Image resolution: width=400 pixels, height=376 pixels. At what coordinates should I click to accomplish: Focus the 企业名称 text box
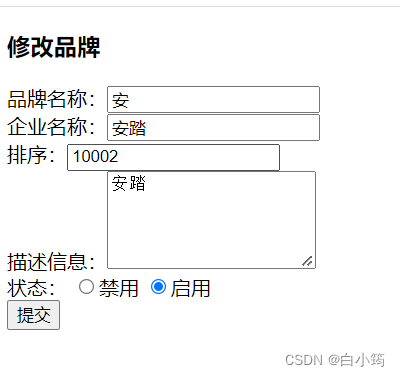click(x=213, y=128)
